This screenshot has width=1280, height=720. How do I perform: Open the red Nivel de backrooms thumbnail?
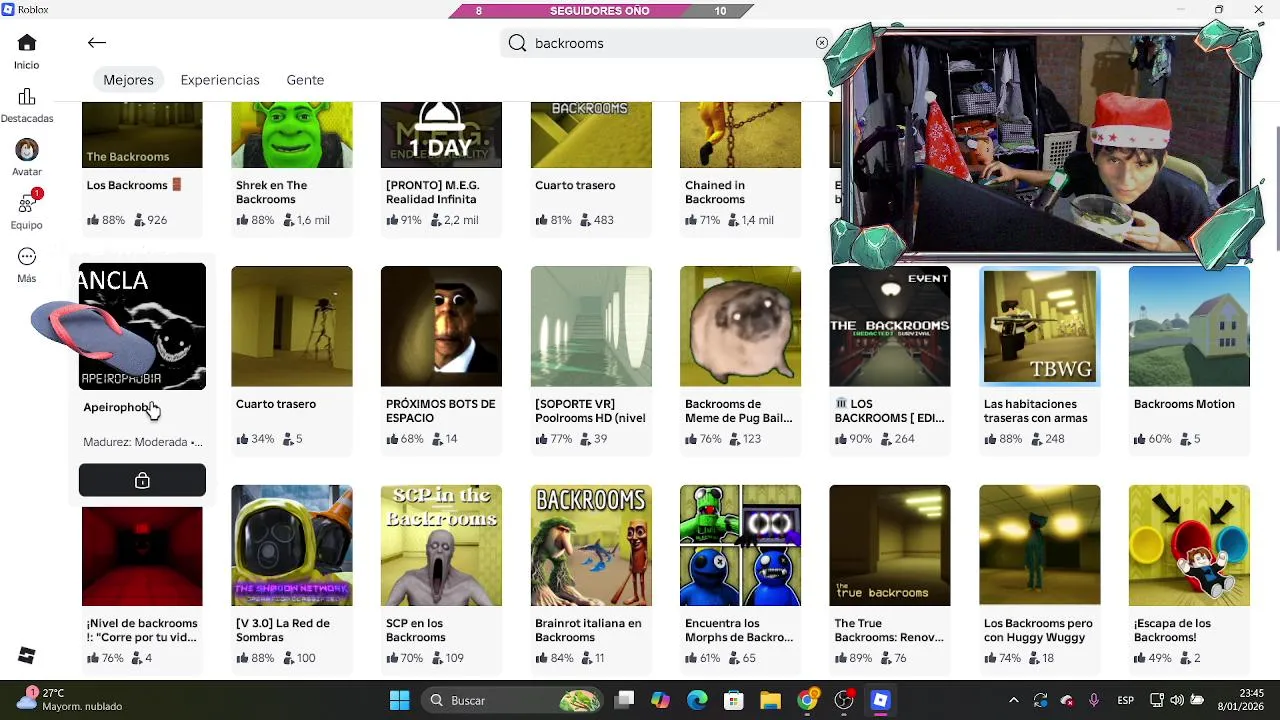pos(142,556)
